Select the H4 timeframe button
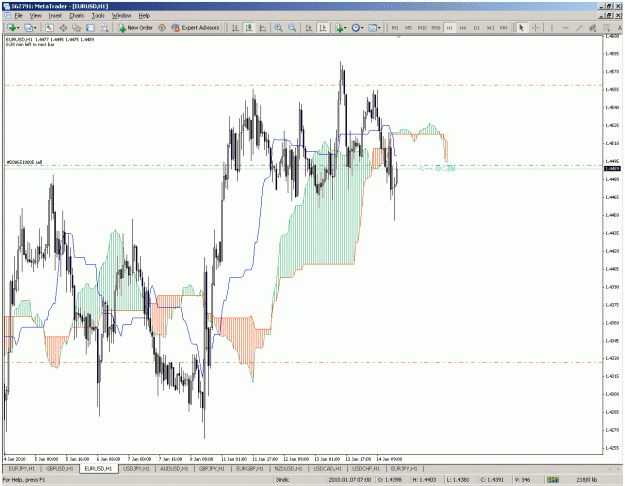Screen dimensions: 625x486 click(x=463, y=28)
